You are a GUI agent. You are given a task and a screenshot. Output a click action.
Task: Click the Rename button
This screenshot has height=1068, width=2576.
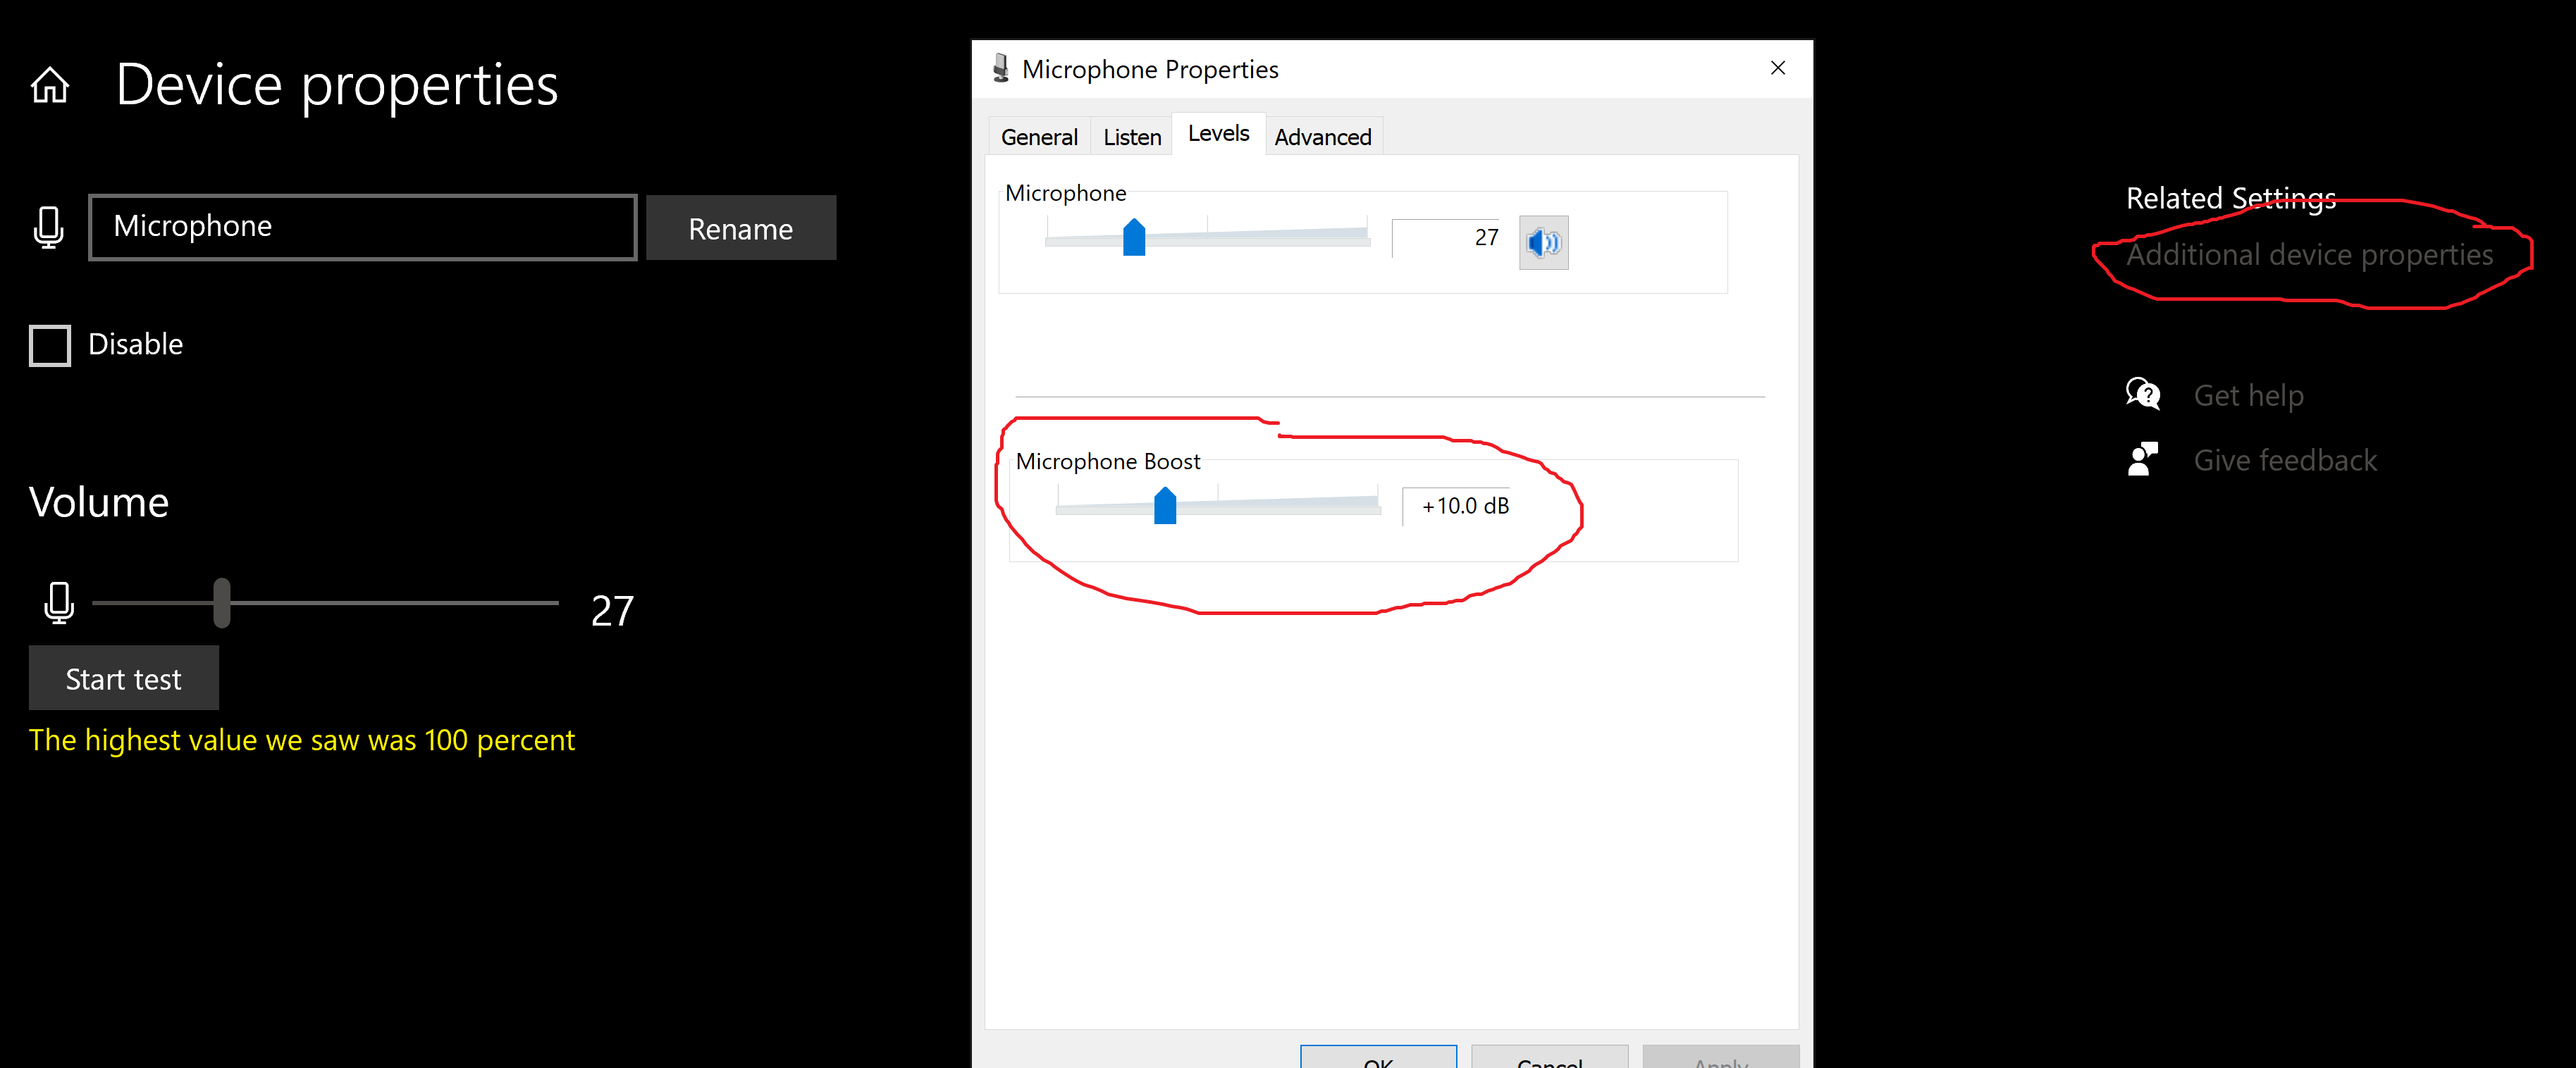click(x=741, y=228)
